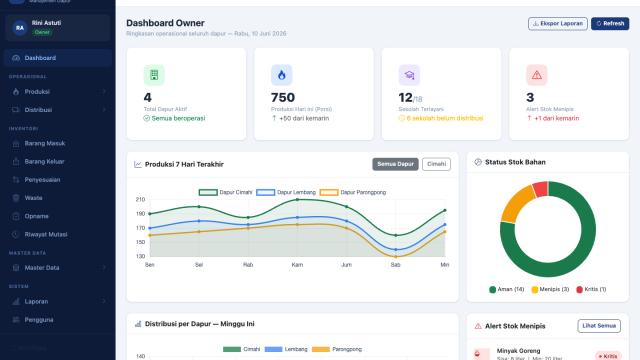Click the Status Stok Bahan header icon
Image resolution: width=640 pixels, height=360 pixels.
[478, 162]
